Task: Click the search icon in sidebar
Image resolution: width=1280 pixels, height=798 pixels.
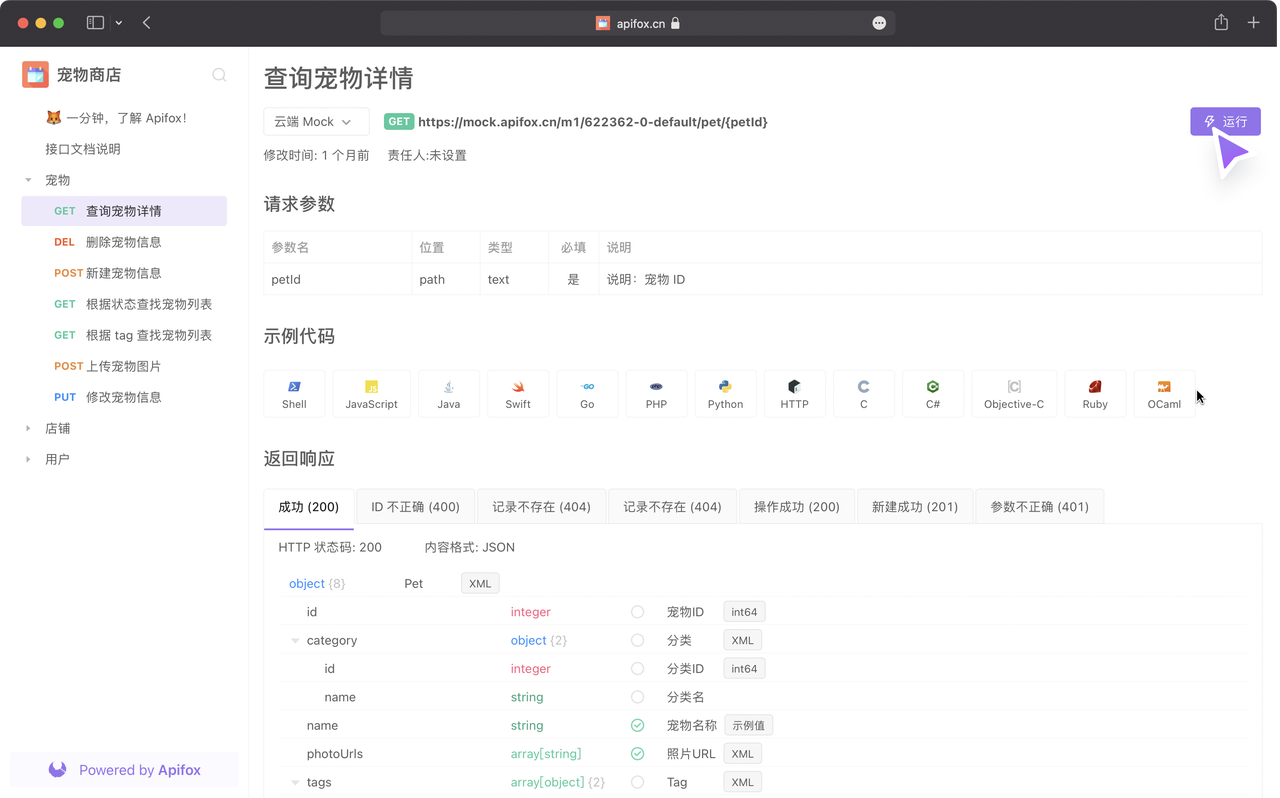Action: [x=219, y=75]
